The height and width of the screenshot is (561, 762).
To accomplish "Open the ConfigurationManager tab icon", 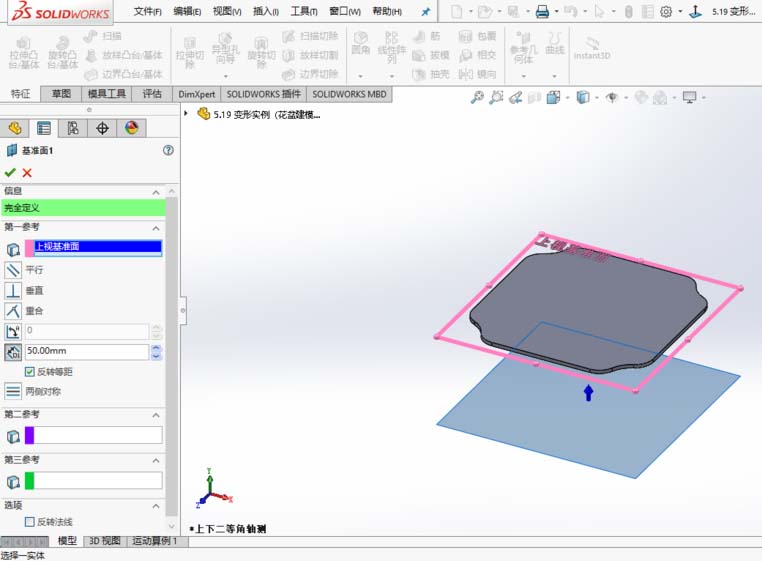I will [x=73, y=128].
